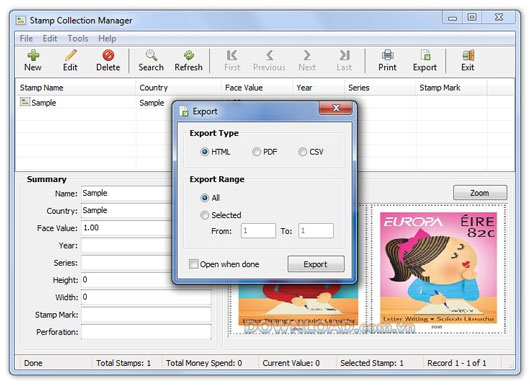
Task: Click Selected Stamp: 1 status entry
Action: [372, 363]
